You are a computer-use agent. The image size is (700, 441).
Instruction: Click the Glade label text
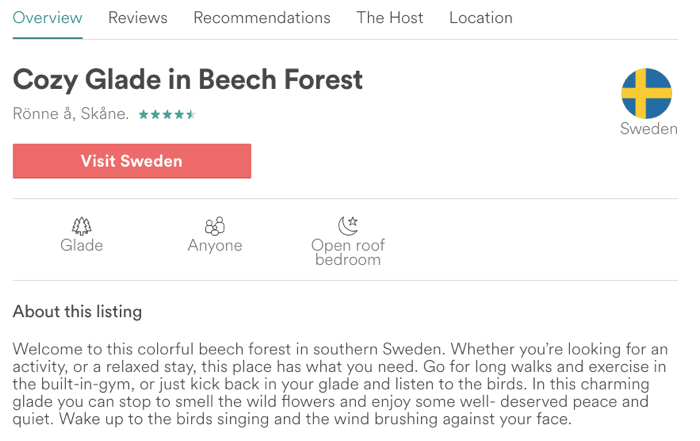82,245
